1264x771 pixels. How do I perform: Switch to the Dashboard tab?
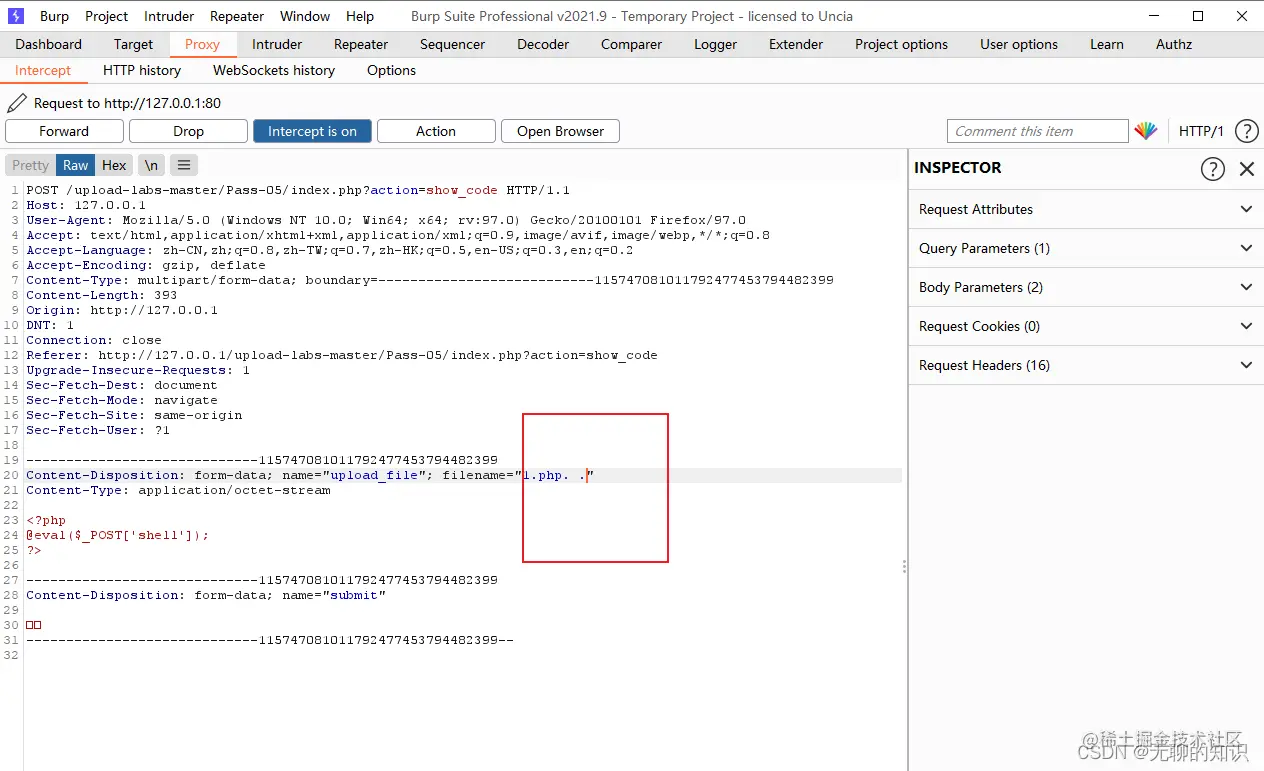(x=49, y=44)
